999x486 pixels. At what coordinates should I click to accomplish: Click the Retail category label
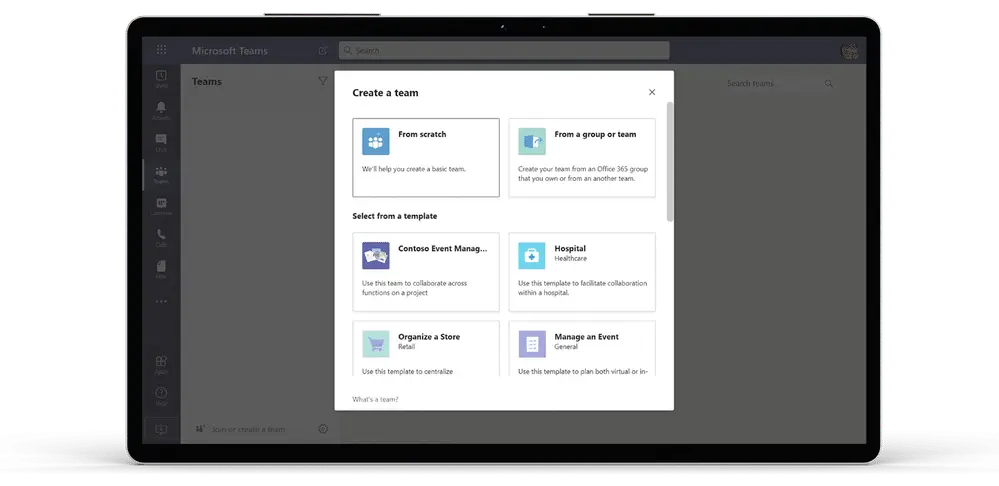coord(406,347)
